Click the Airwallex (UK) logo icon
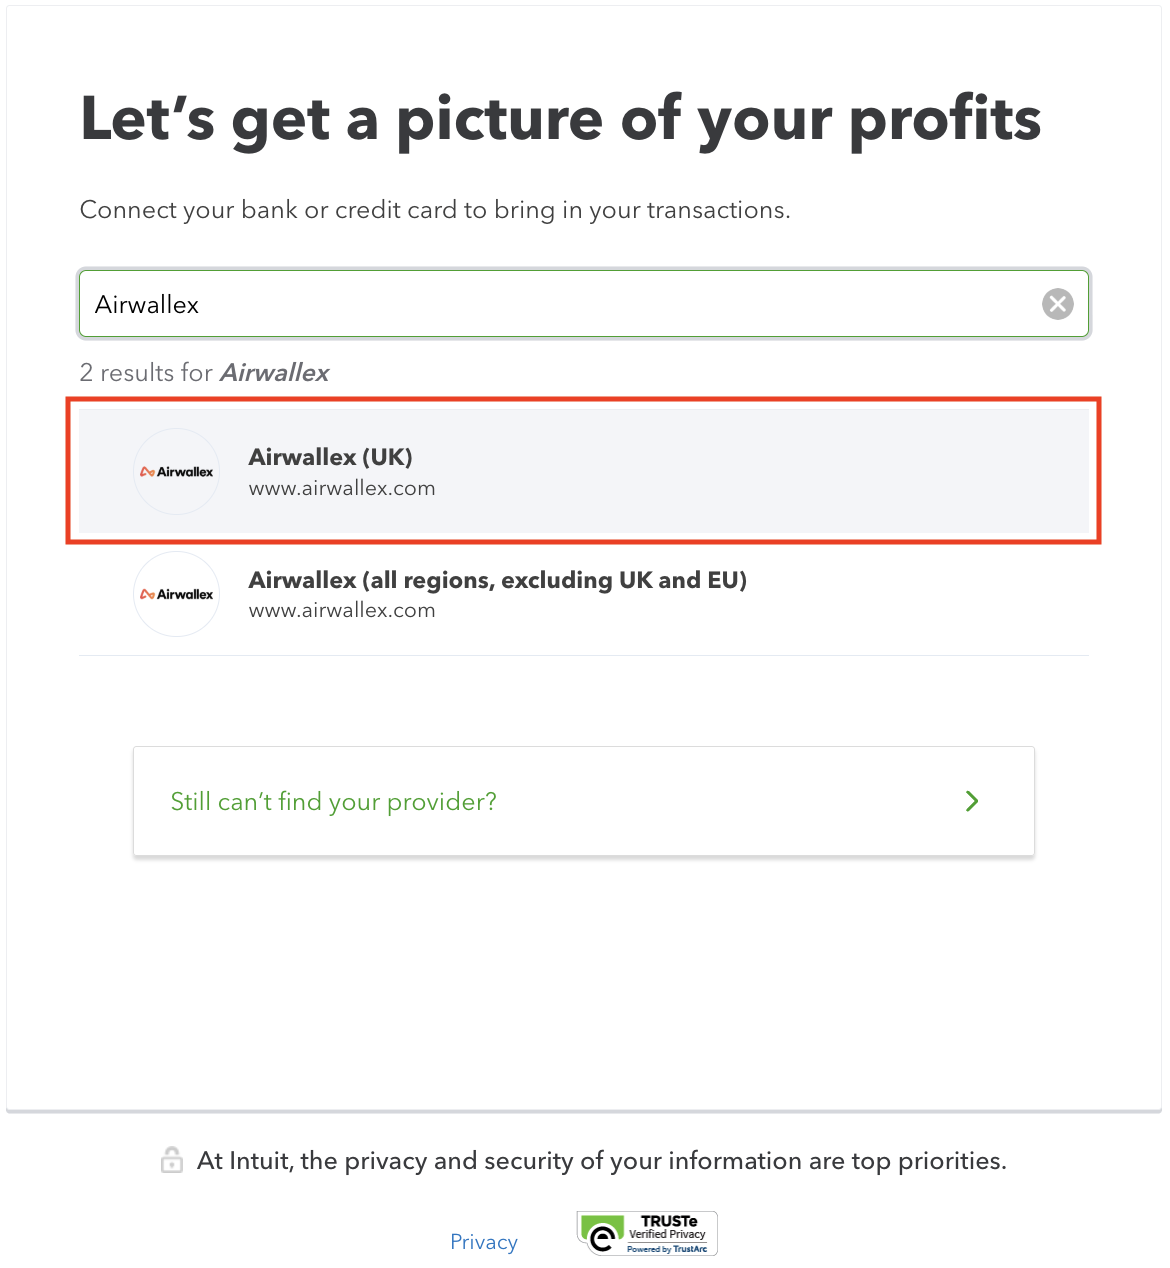 pos(177,472)
